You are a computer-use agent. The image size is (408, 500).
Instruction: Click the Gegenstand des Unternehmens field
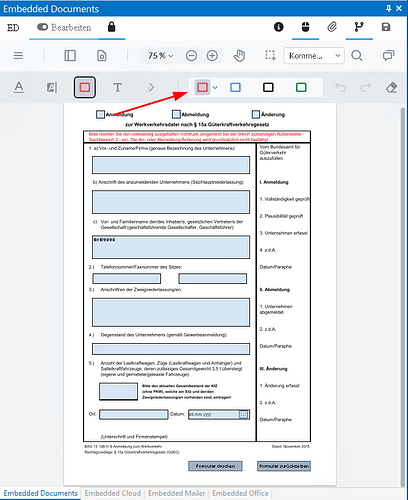(x=171, y=349)
